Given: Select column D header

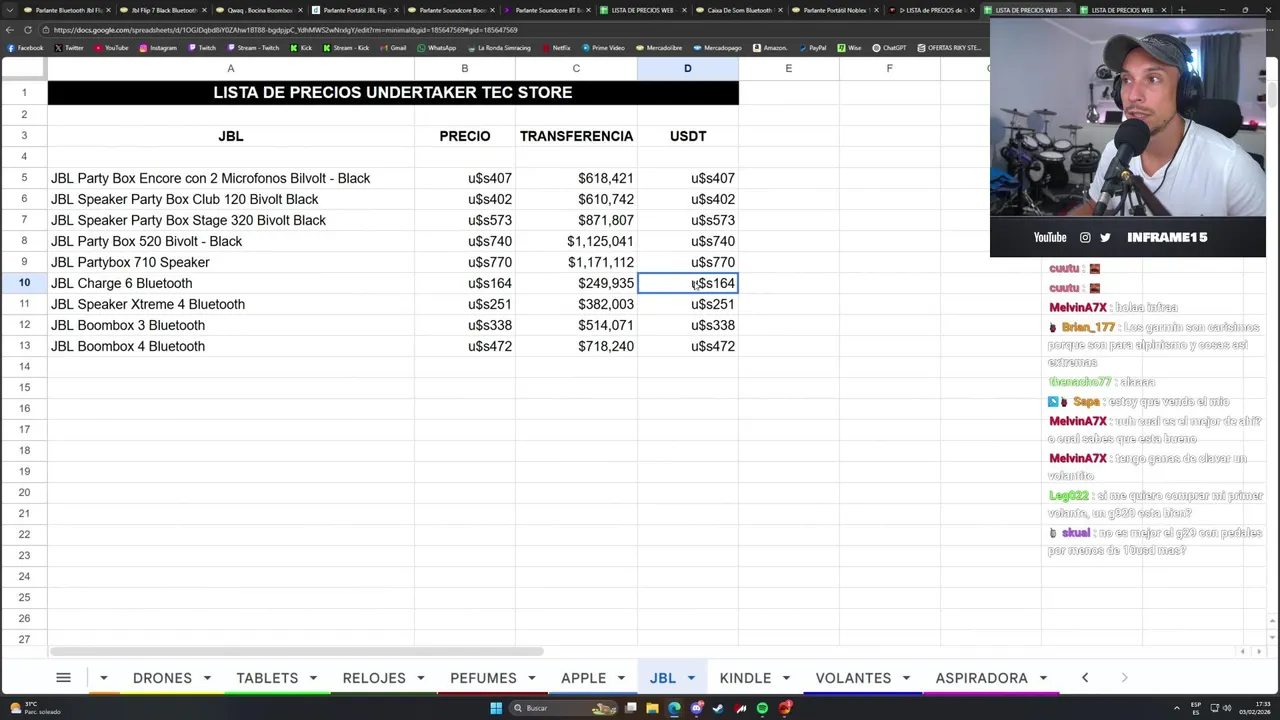Looking at the screenshot, I should click(x=687, y=68).
